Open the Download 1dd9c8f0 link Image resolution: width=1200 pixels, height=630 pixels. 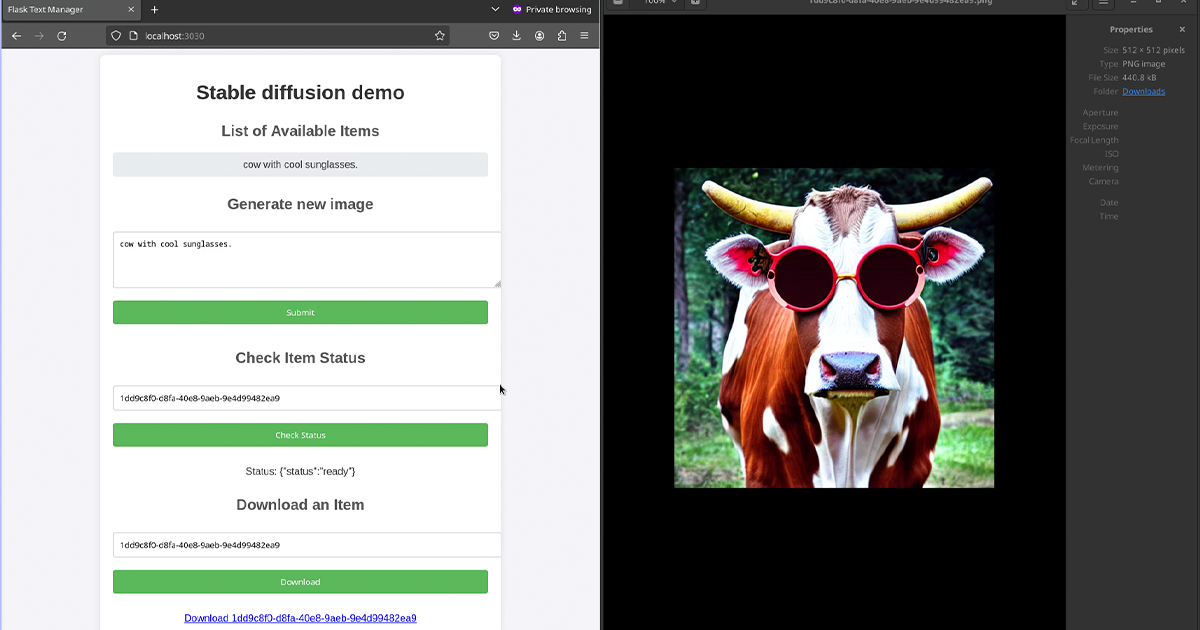pyautogui.click(x=300, y=618)
